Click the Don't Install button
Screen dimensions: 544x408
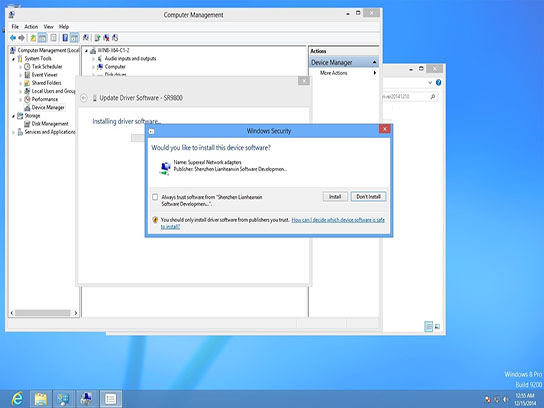tap(368, 197)
